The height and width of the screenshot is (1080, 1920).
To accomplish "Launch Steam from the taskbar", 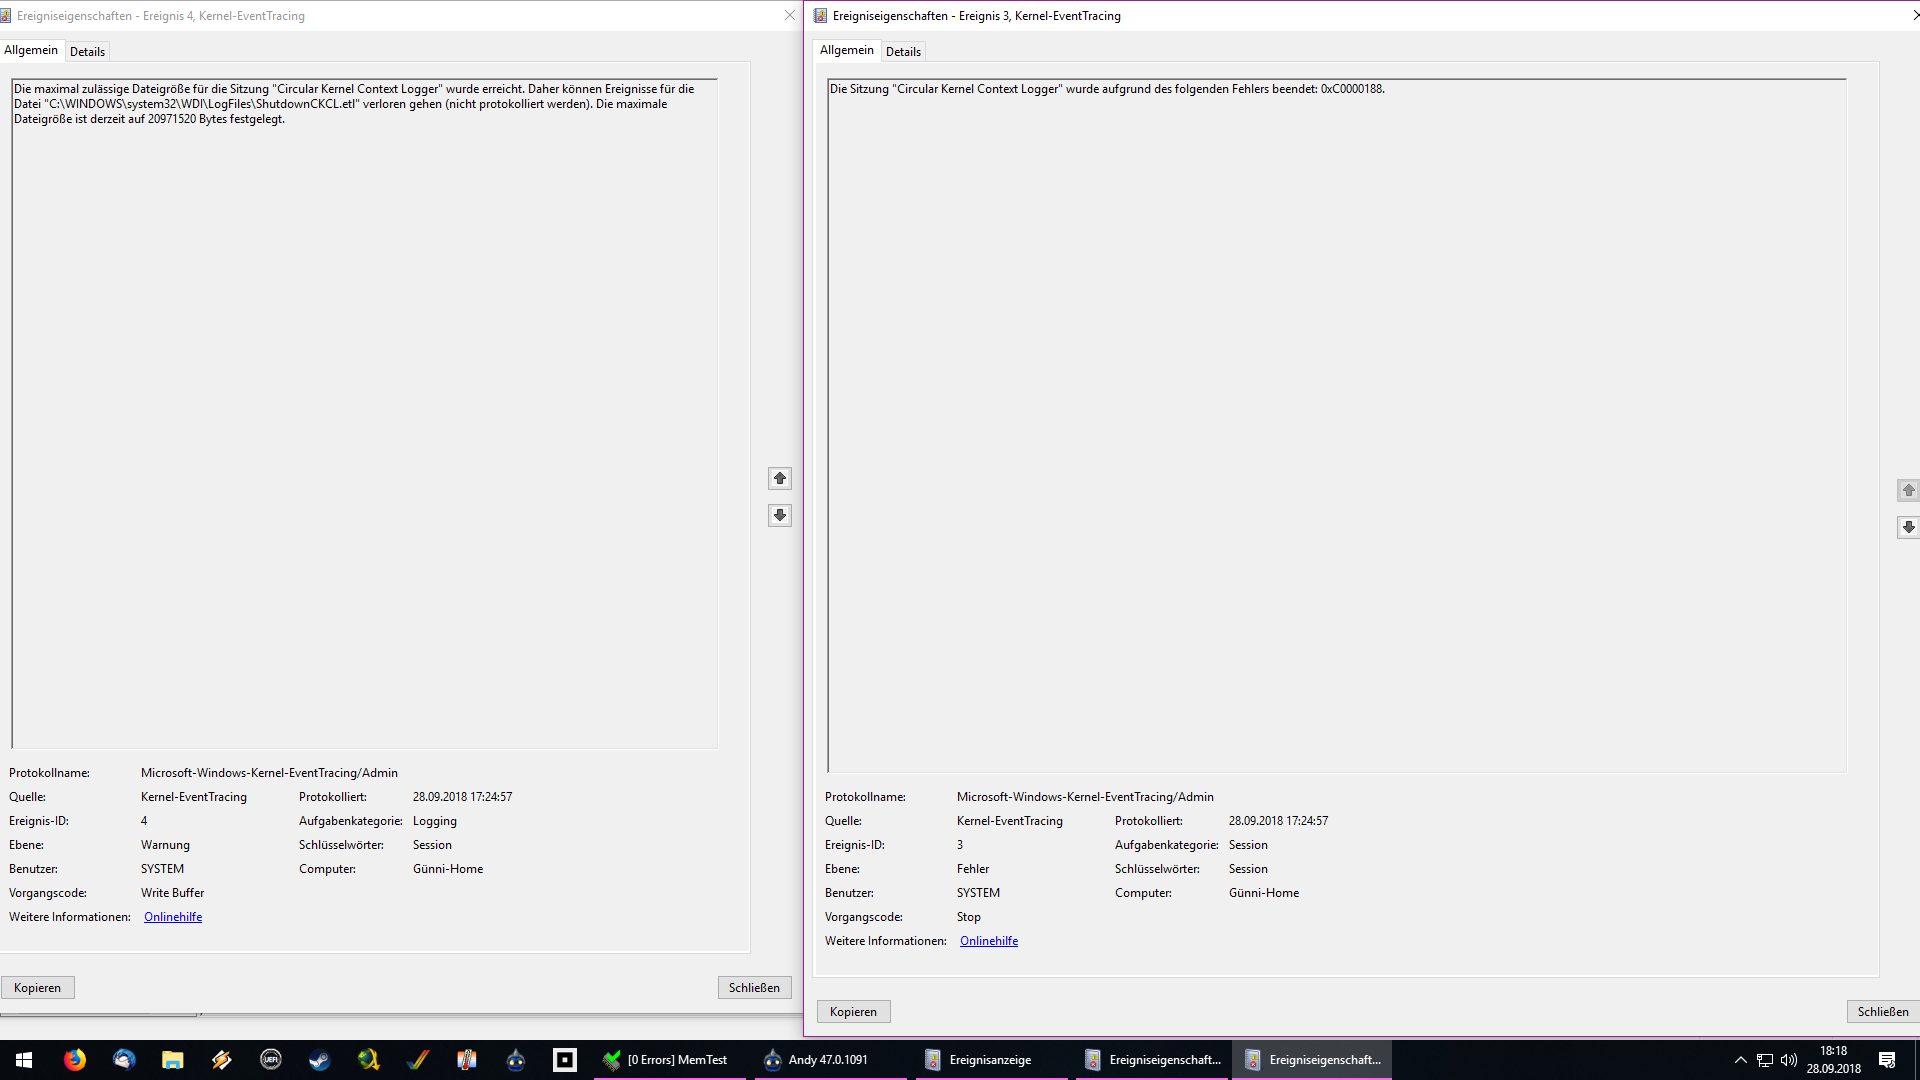I will 319,1060.
